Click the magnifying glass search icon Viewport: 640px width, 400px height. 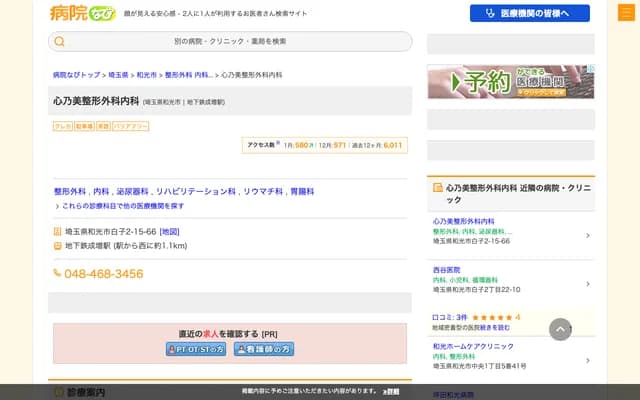point(60,42)
